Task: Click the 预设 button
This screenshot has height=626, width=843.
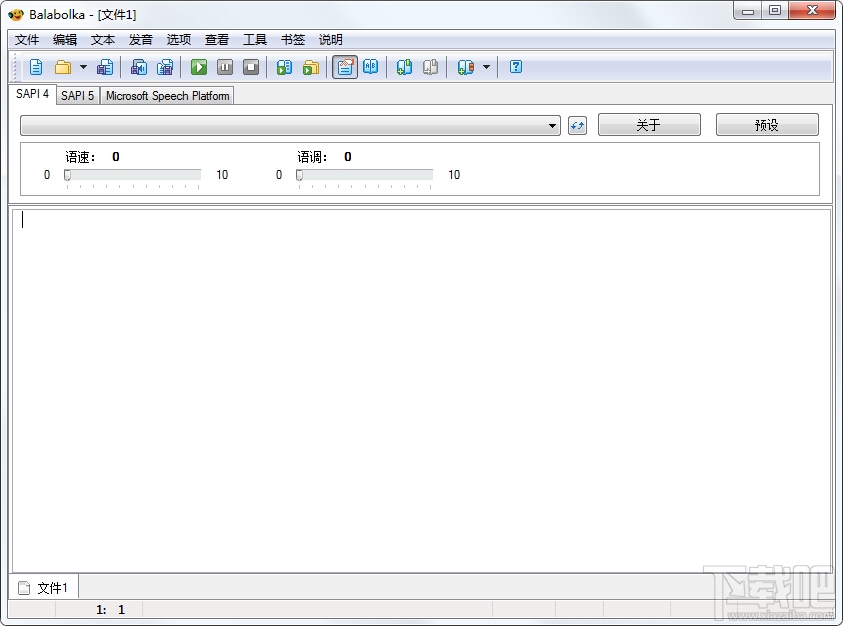Action: (x=767, y=125)
